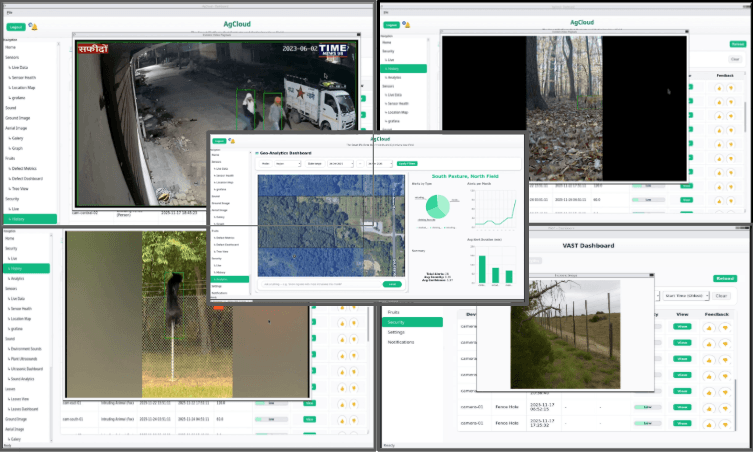This screenshot has height=452, width=753.
Task: Click the bell icon in the Geo-Analytics window
Action: tap(234, 141)
